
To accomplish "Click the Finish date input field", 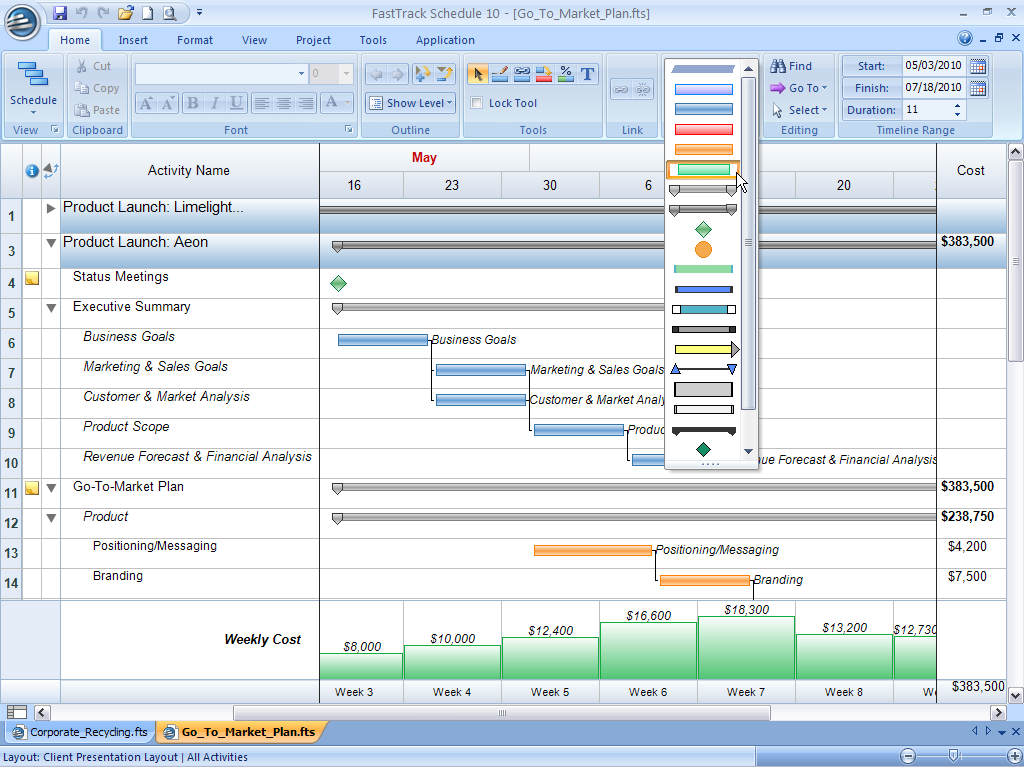I will (x=932, y=88).
